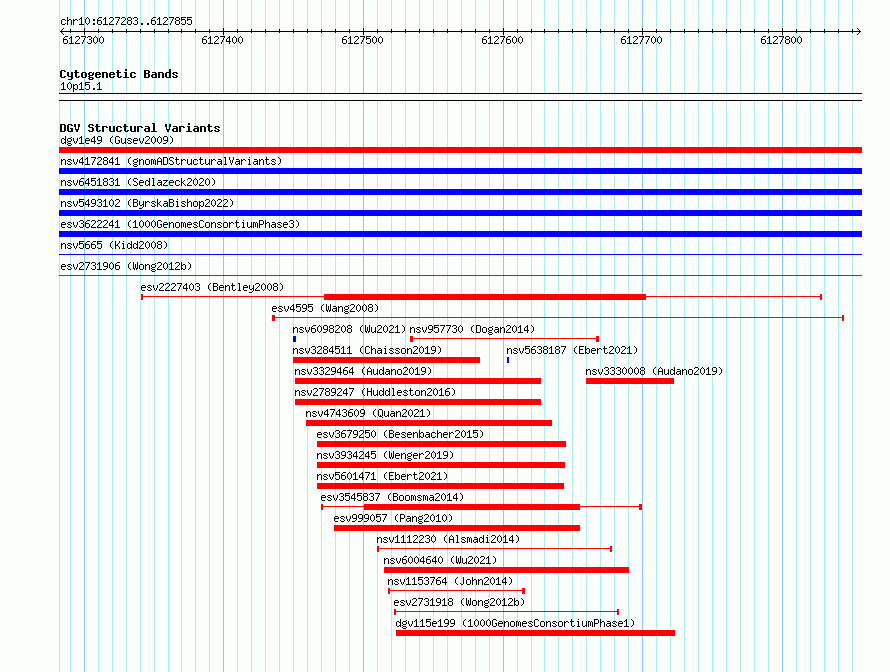890x672 pixels.
Task: Open nsv4172841 (gnomADStructuralVariants) entry
Action: tap(171, 161)
